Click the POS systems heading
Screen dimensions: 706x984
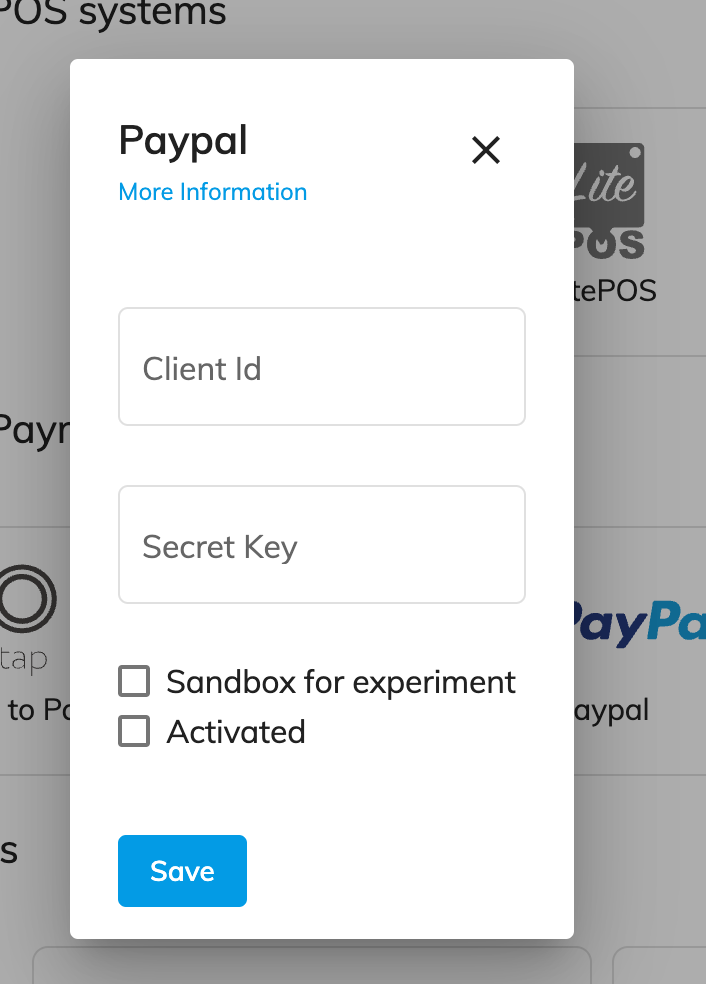click(113, 13)
